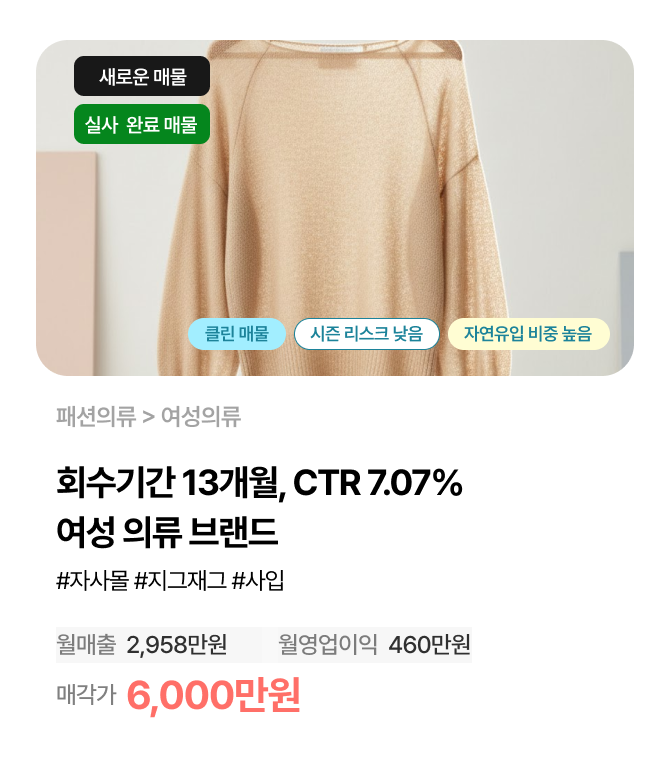Click the red 6,000만원 sale price

click(x=213, y=695)
